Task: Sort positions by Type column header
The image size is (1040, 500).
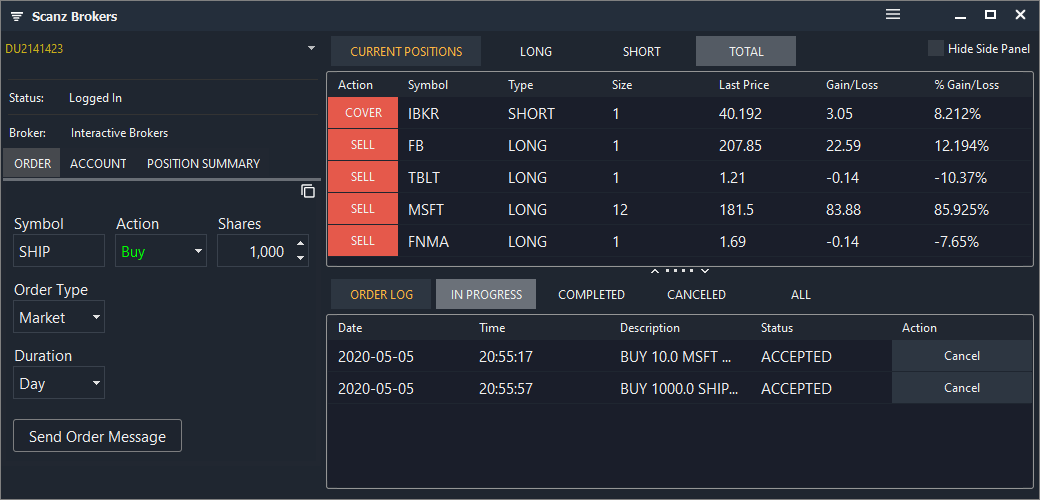Action: pyautogui.click(x=520, y=85)
